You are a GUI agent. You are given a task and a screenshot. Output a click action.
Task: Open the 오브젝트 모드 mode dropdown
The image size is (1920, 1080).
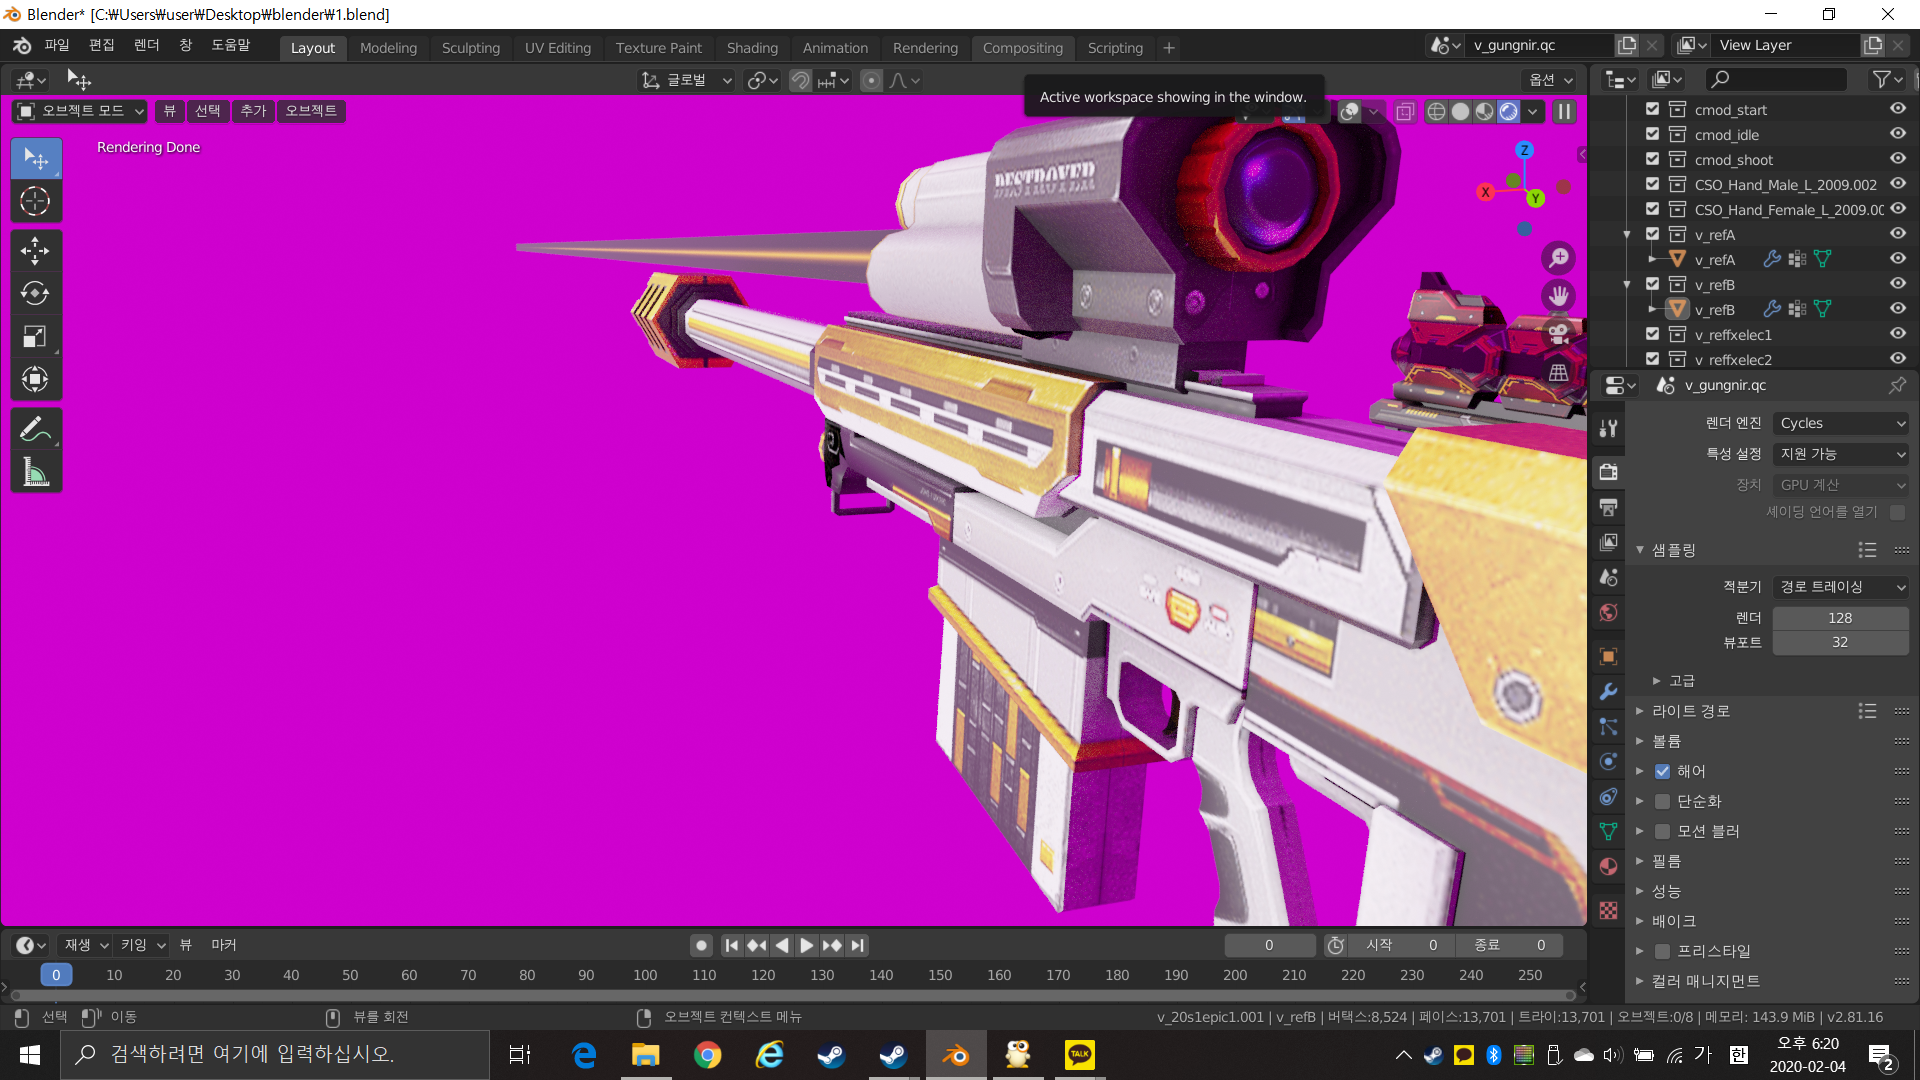tap(80, 111)
